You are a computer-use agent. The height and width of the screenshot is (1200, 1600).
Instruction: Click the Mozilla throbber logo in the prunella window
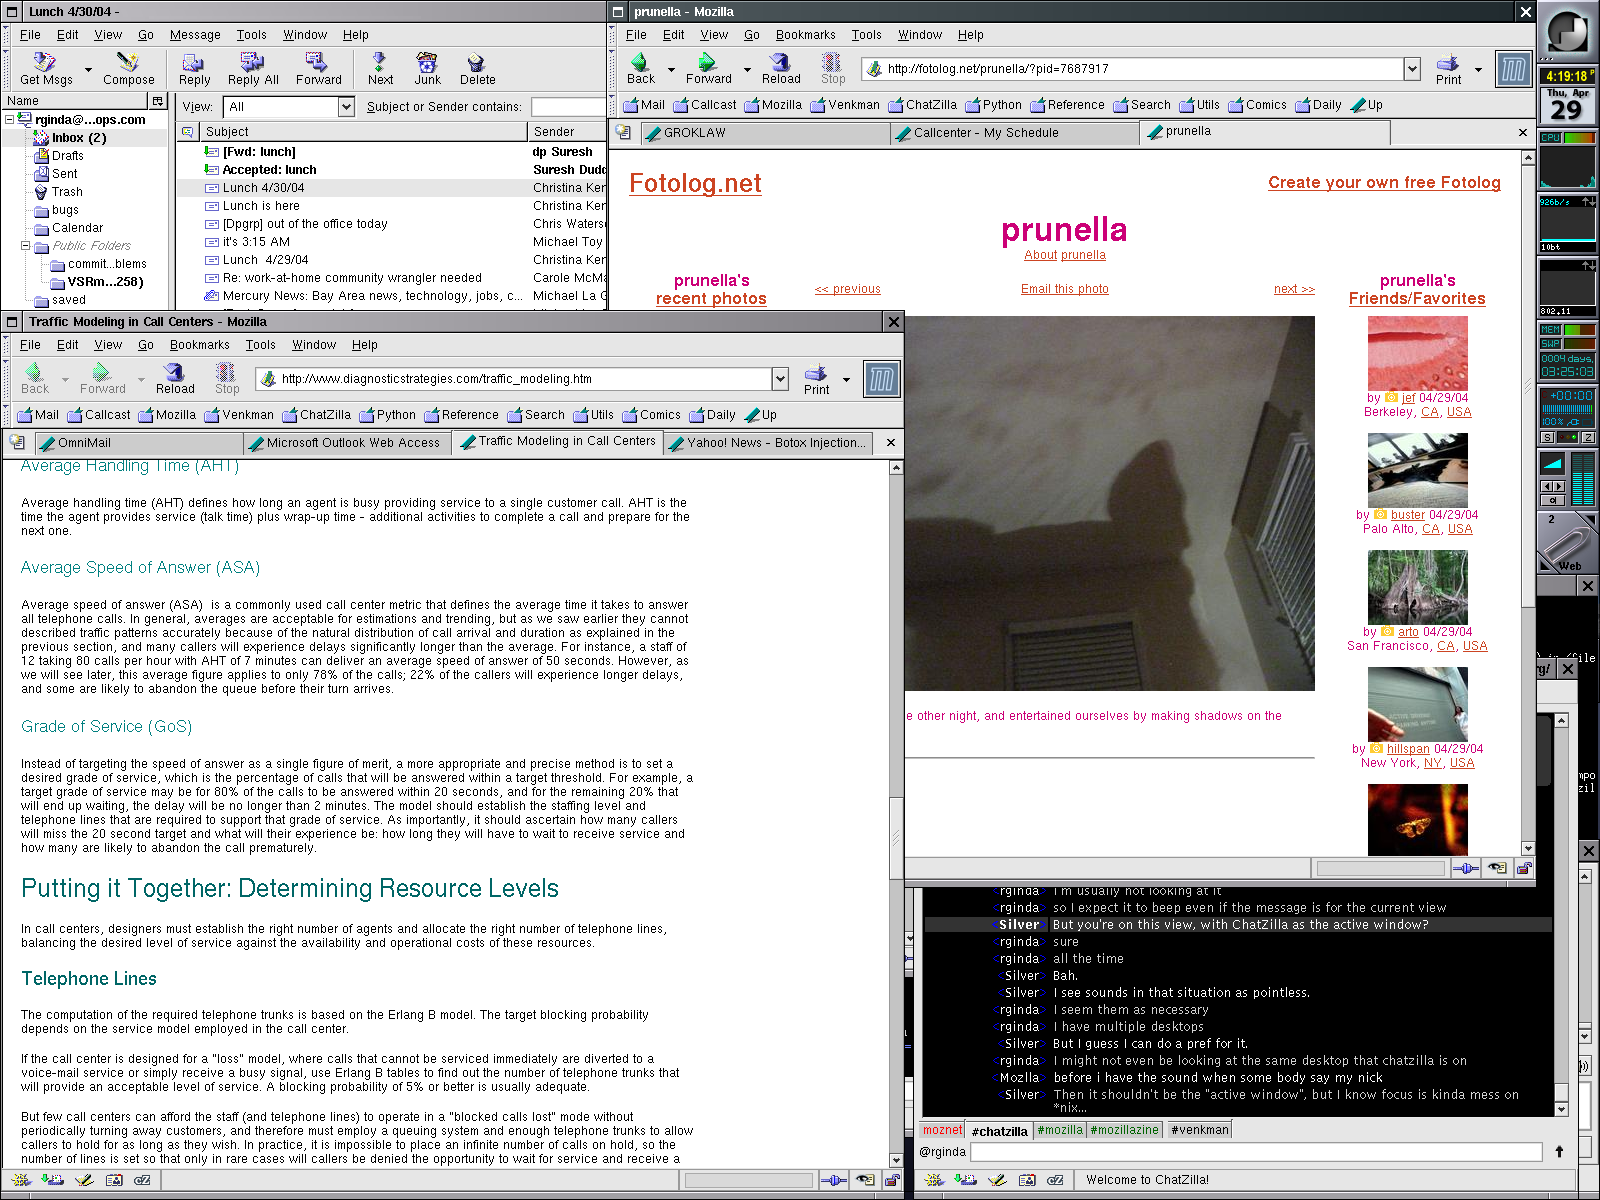(x=1514, y=69)
